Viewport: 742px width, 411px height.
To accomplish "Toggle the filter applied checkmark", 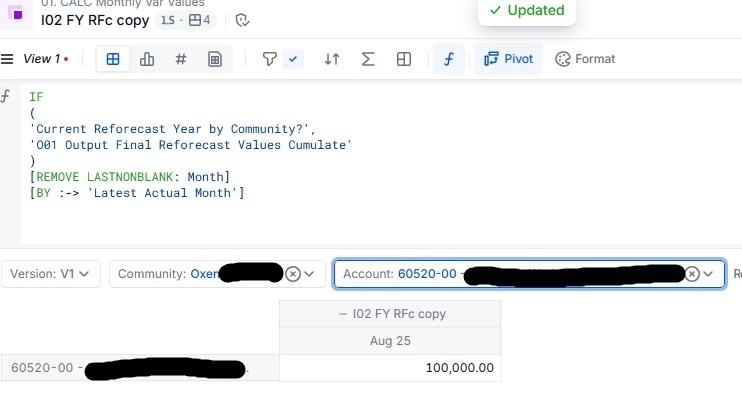I will pyautogui.click(x=293, y=59).
